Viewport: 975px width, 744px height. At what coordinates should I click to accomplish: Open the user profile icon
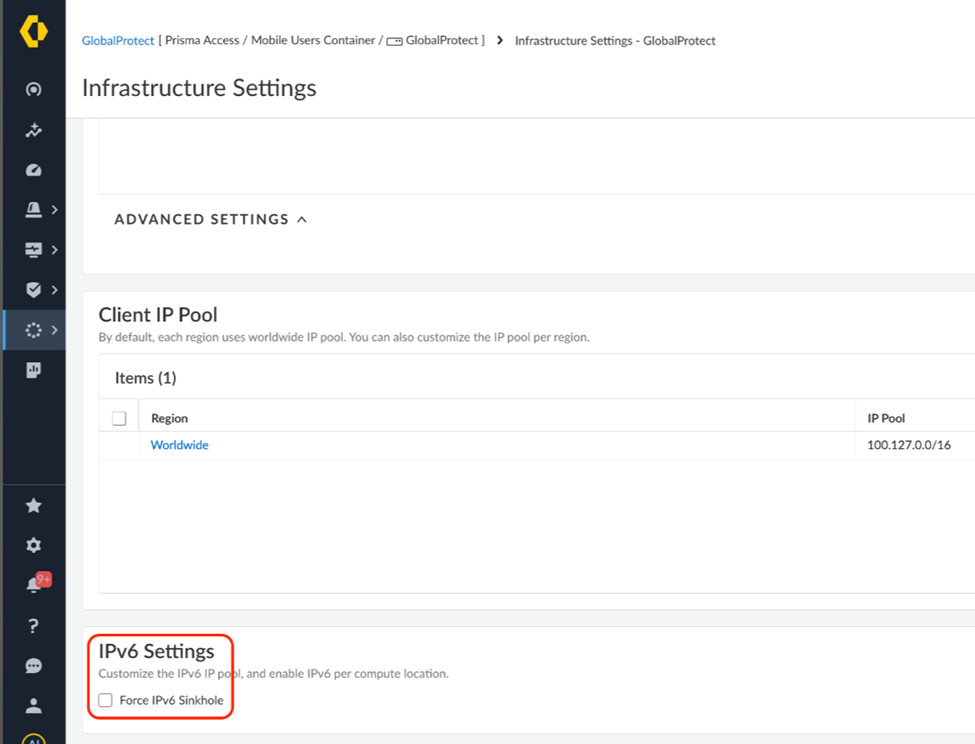point(33,706)
